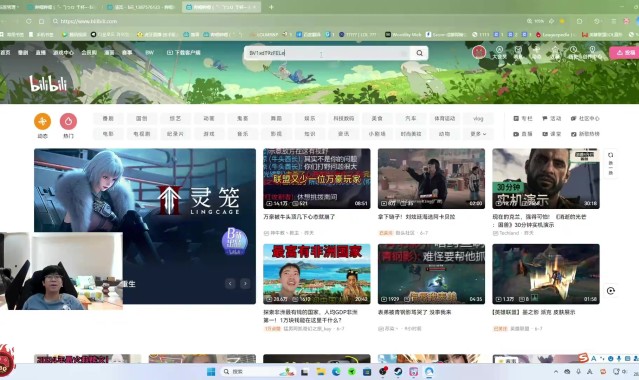Viewport: 639px width, 380px height.
Task: Select 直播 in the top navigation
Action: click(40, 53)
